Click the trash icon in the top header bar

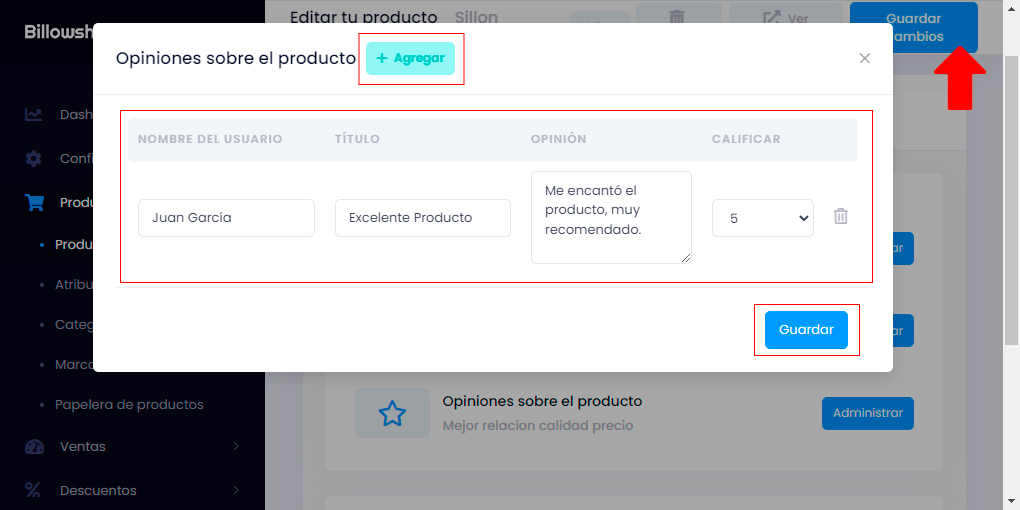pyautogui.click(x=677, y=17)
